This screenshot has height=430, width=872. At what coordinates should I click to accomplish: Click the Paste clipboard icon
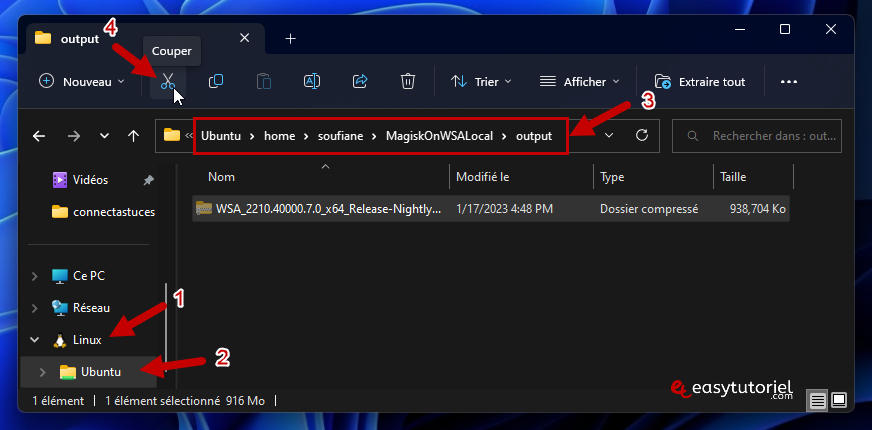(x=264, y=82)
